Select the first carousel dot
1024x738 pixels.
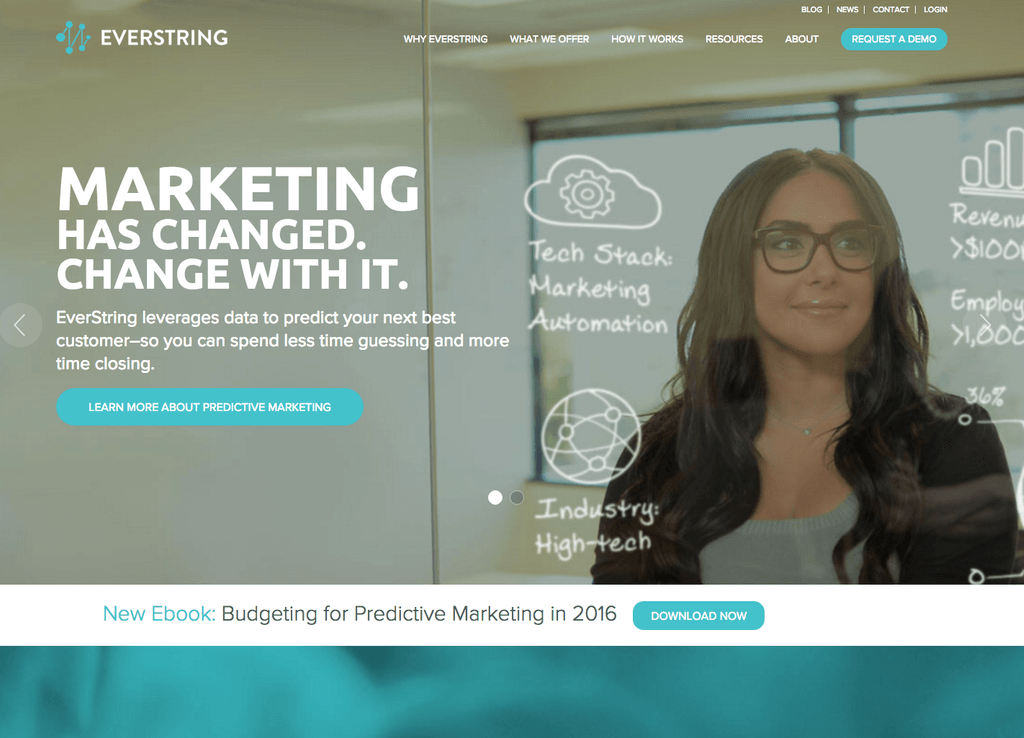[x=495, y=498]
